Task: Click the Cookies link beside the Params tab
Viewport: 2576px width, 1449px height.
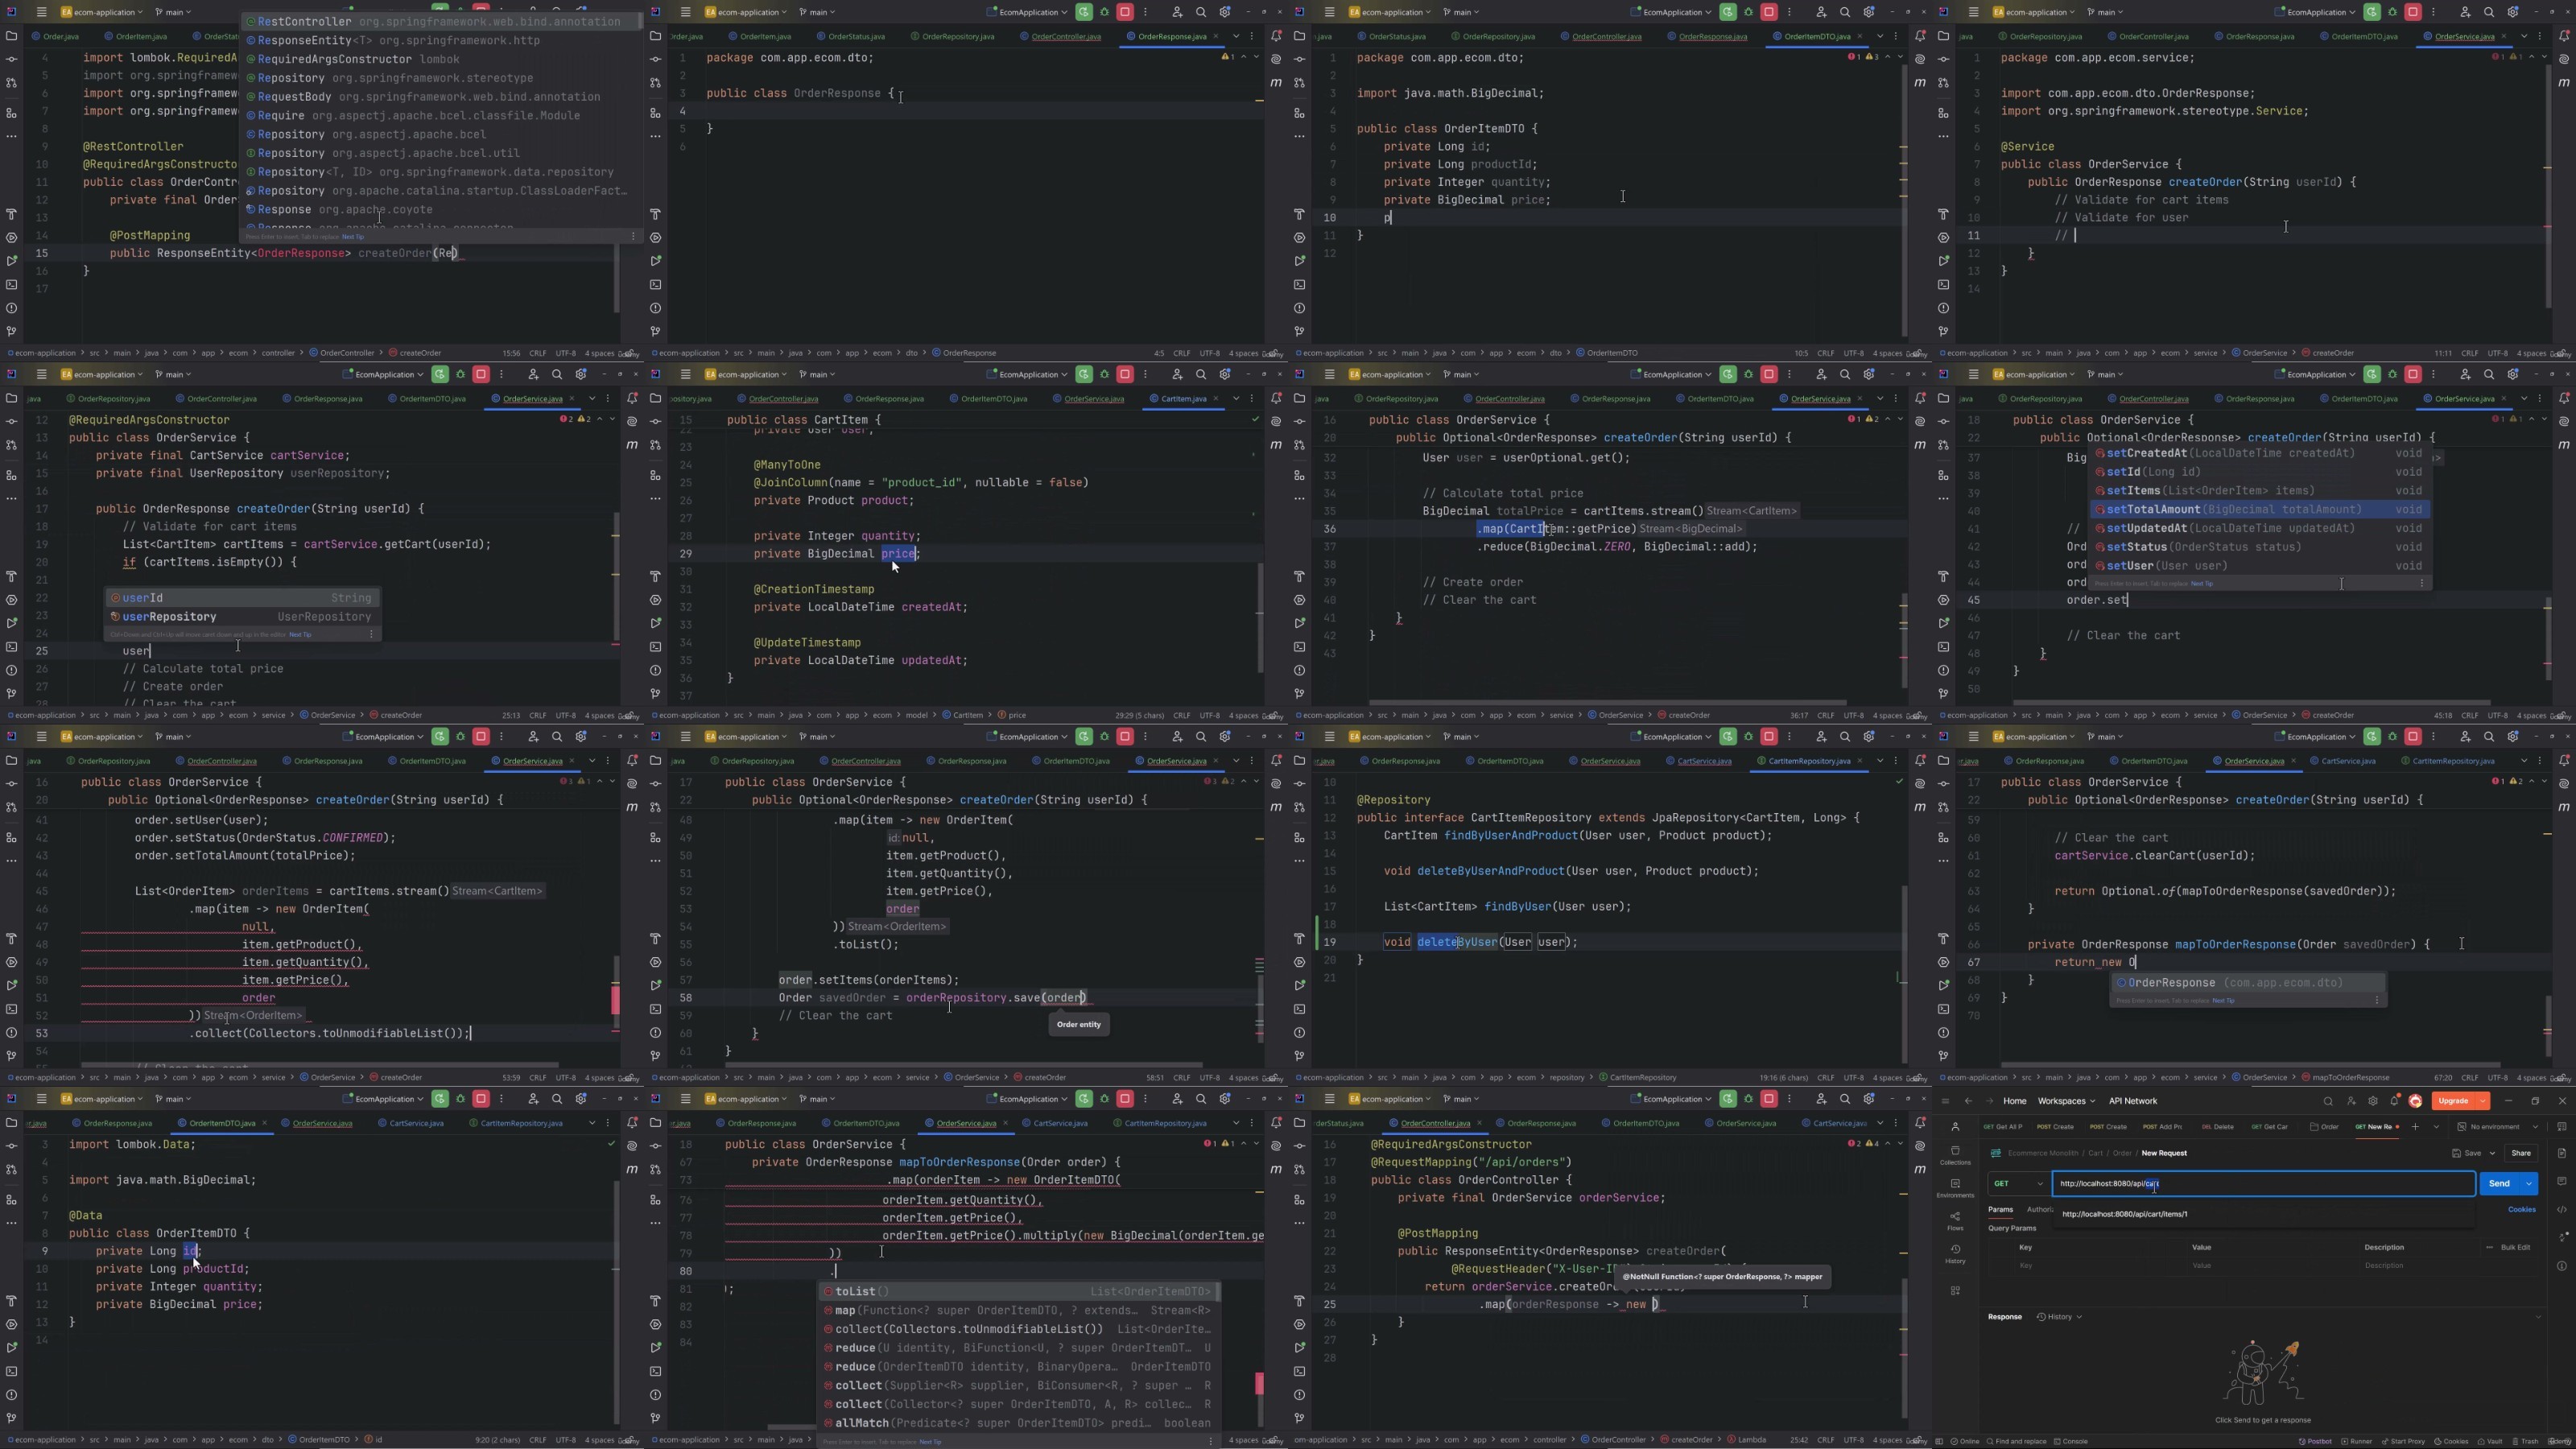Action: (x=2521, y=1209)
